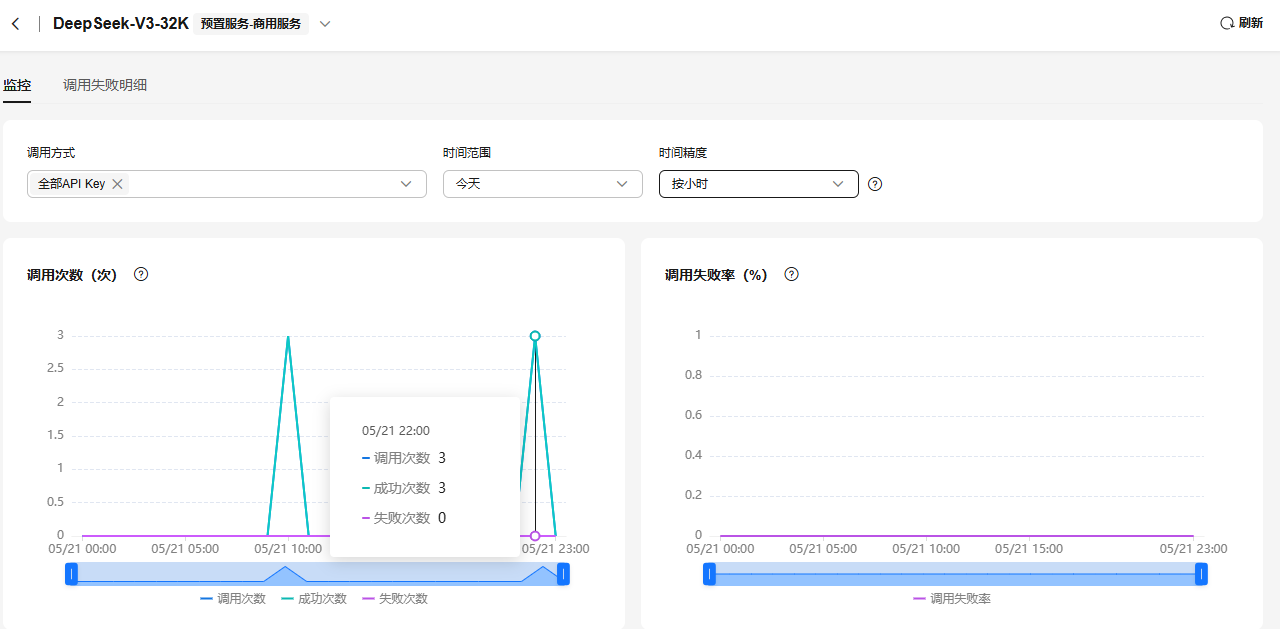1280x629 pixels.
Task: Click right handle of call-count zoom slider
Action: click(x=563, y=574)
